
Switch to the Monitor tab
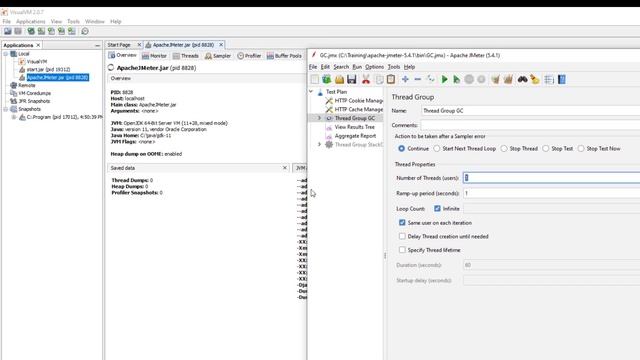154,56
